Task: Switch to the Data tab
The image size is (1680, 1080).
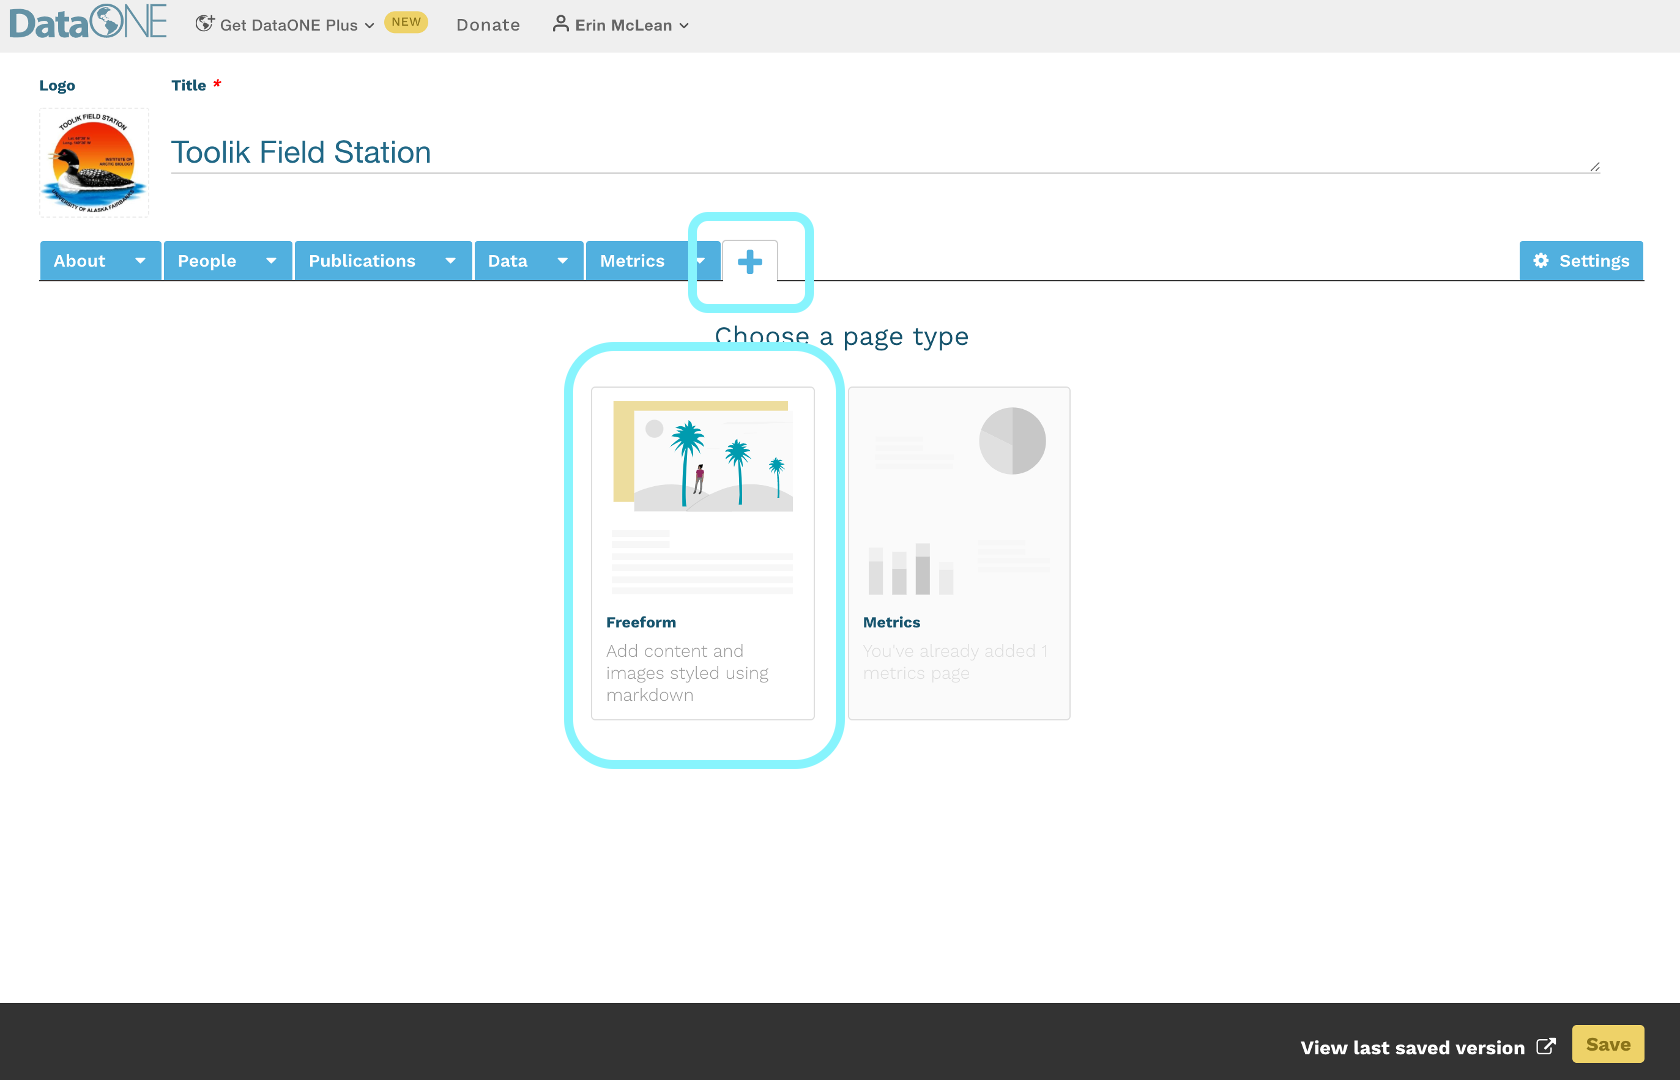Action: tap(508, 261)
